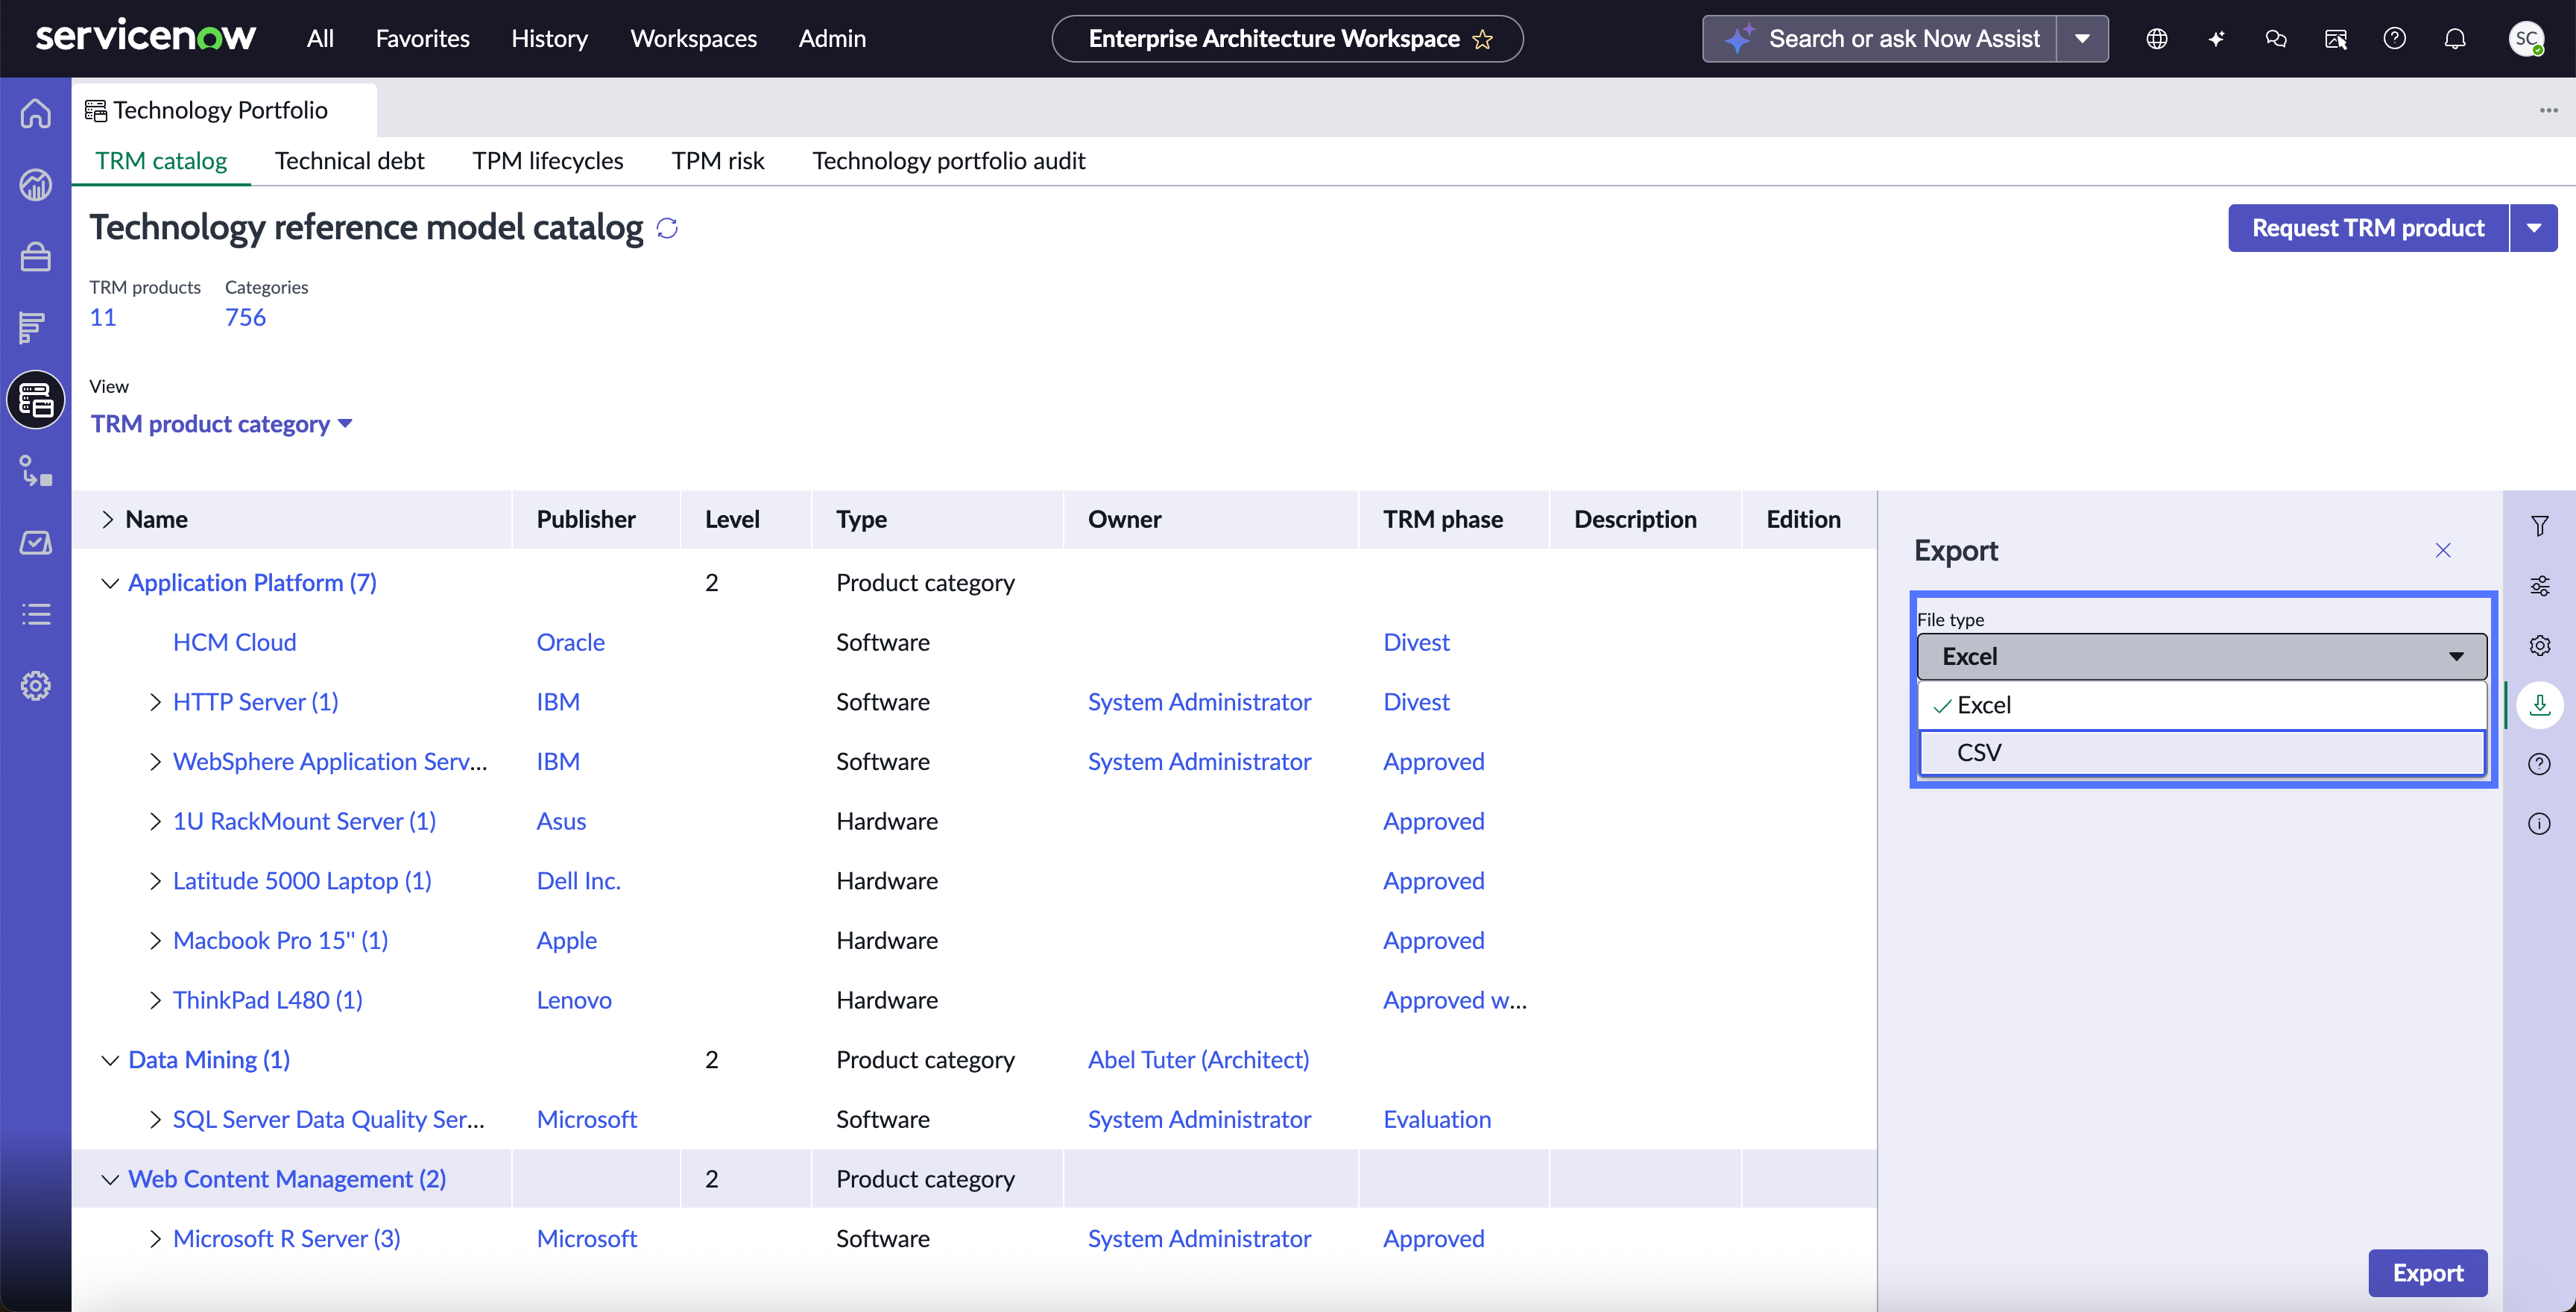
Task: Expand the ThinkPad L480 (1) row
Action: (x=155, y=1000)
